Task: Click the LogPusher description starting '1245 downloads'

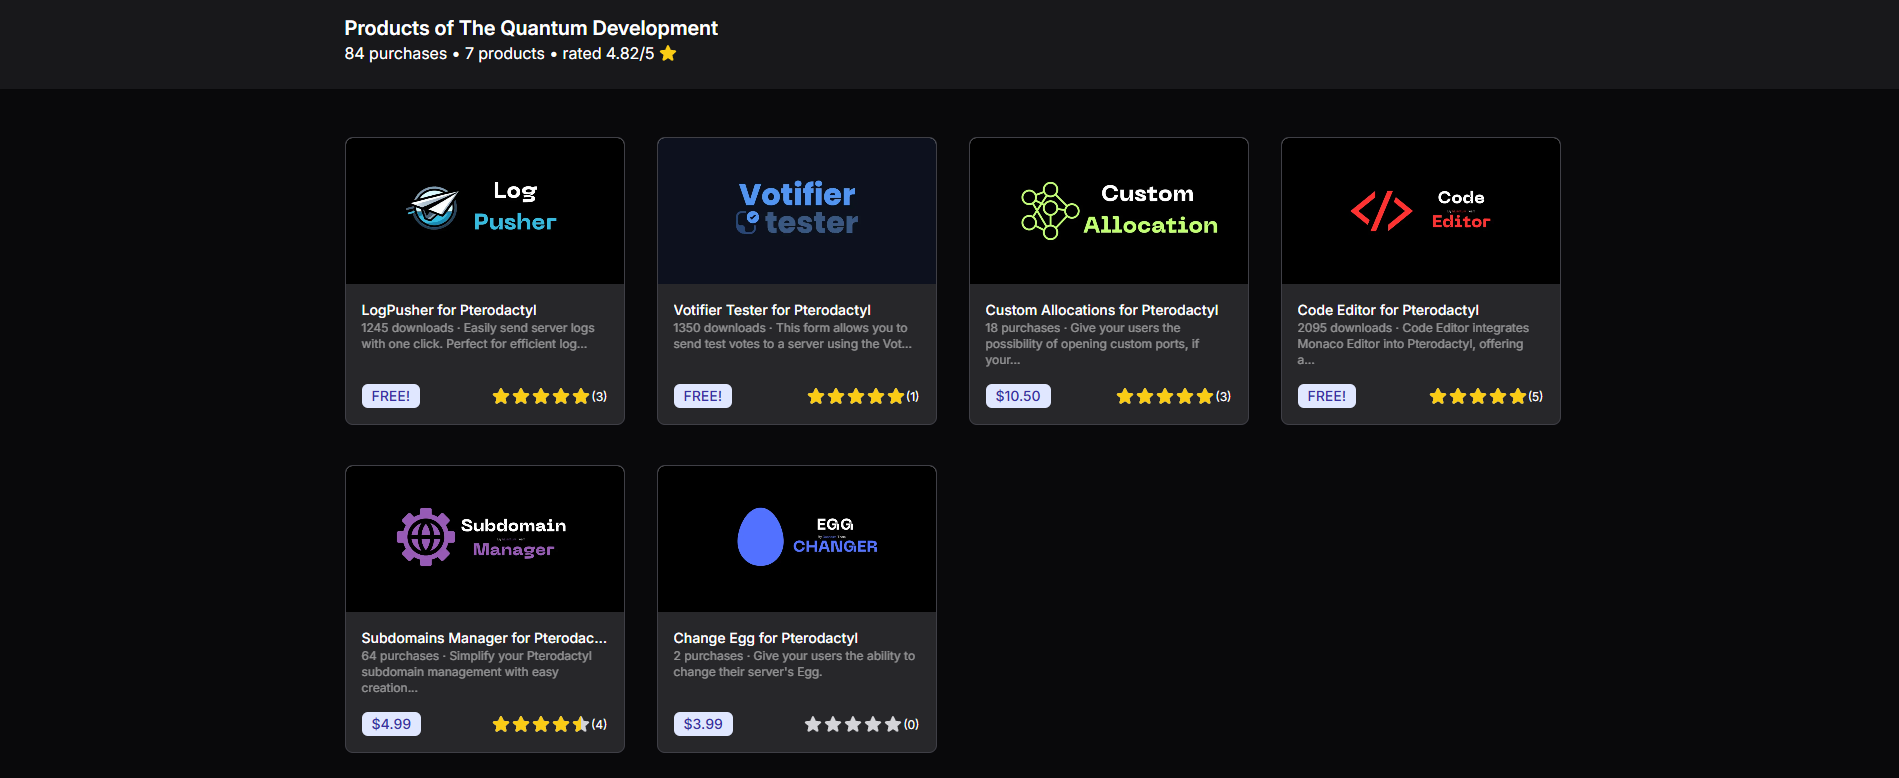Action: tap(478, 336)
